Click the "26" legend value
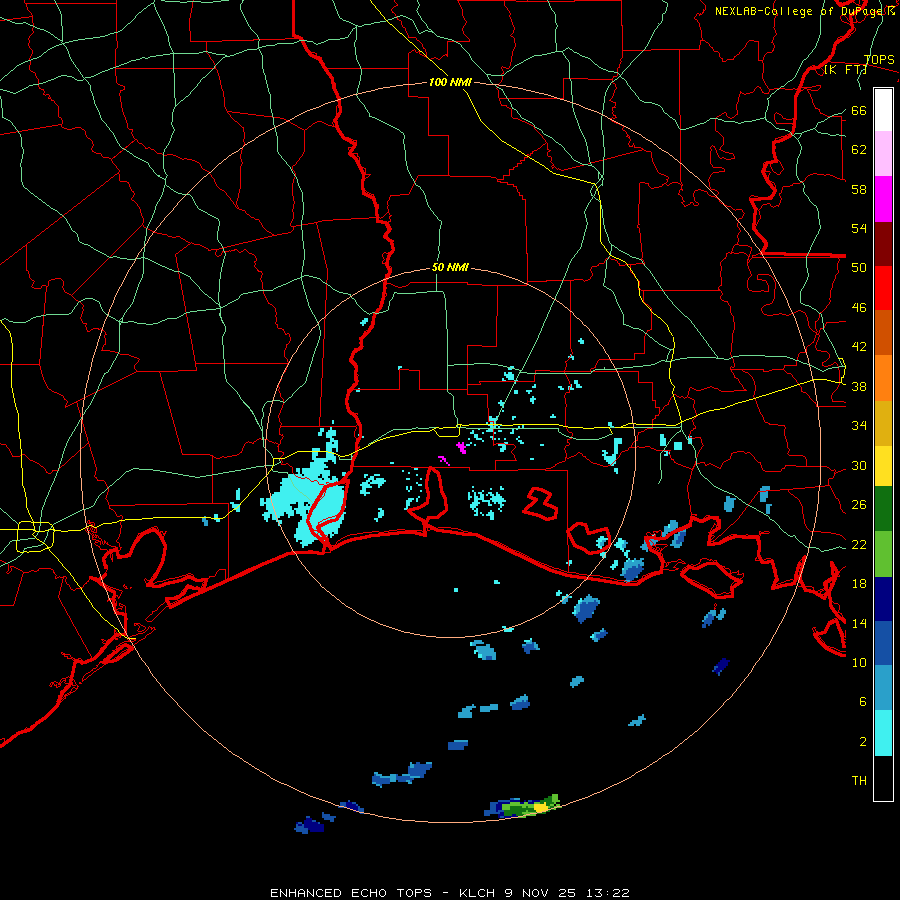The image size is (900, 900). click(859, 505)
